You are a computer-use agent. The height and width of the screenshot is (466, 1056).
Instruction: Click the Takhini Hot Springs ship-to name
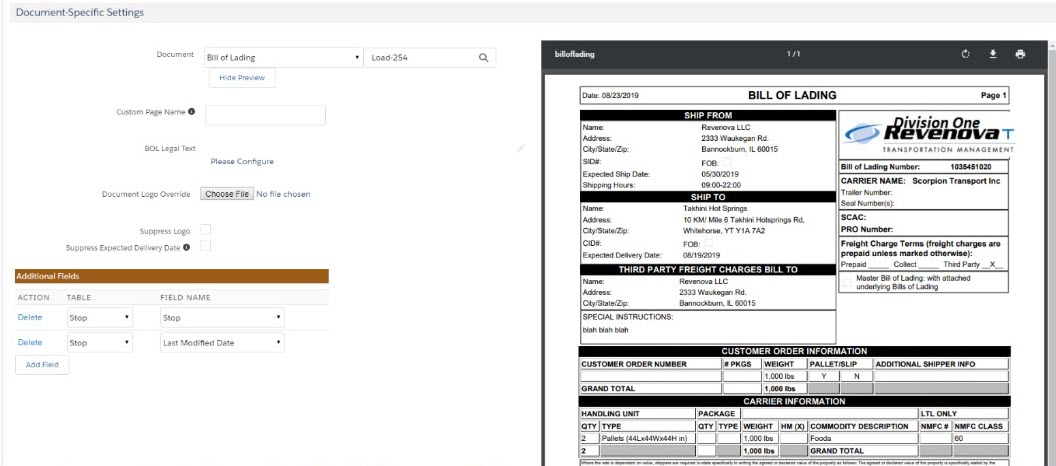tap(715, 209)
